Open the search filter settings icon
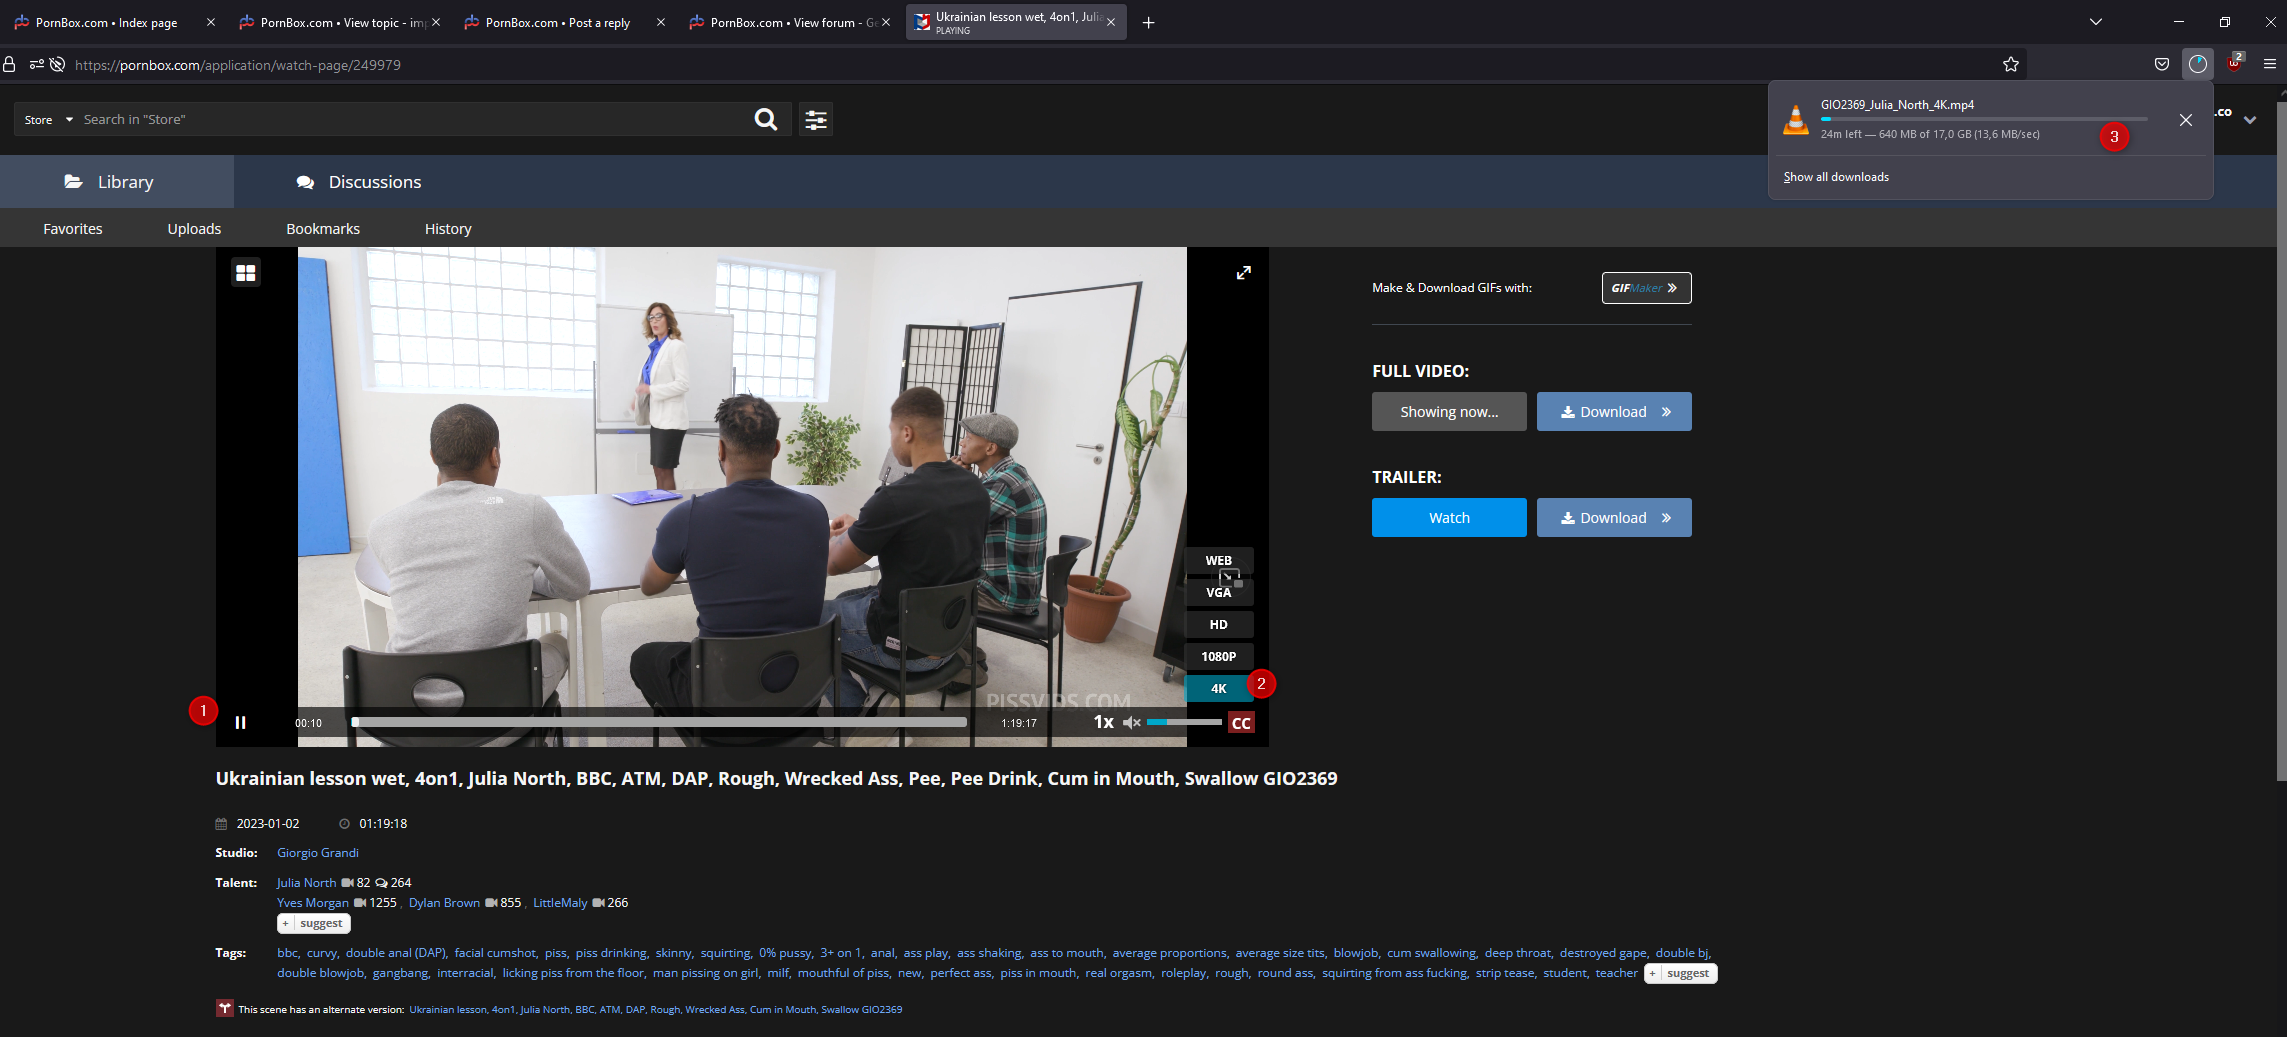This screenshot has height=1037, width=2287. [x=816, y=120]
